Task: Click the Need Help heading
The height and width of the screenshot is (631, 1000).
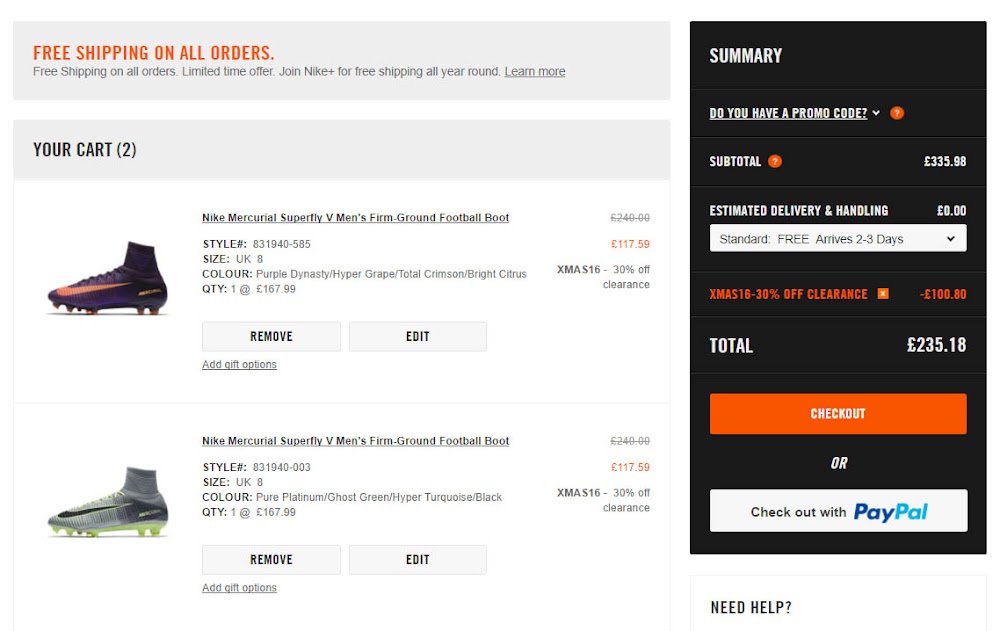Action: point(751,607)
